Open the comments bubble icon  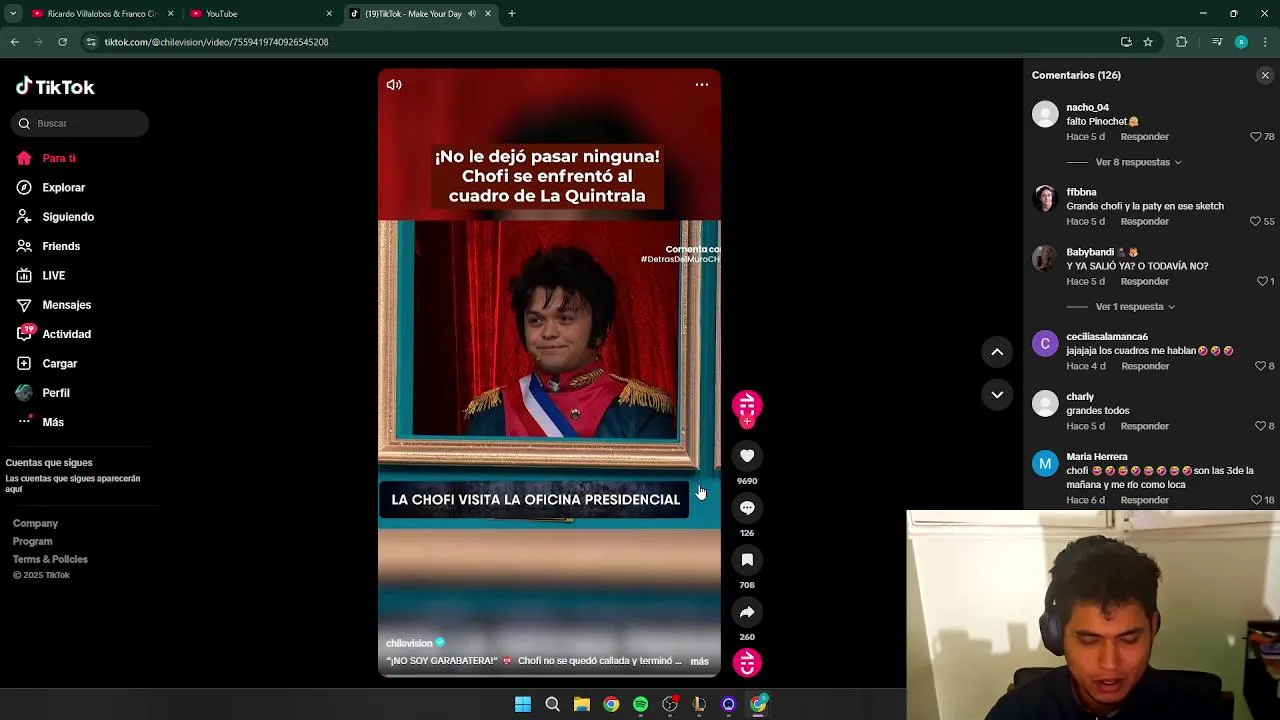[x=747, y=508]
